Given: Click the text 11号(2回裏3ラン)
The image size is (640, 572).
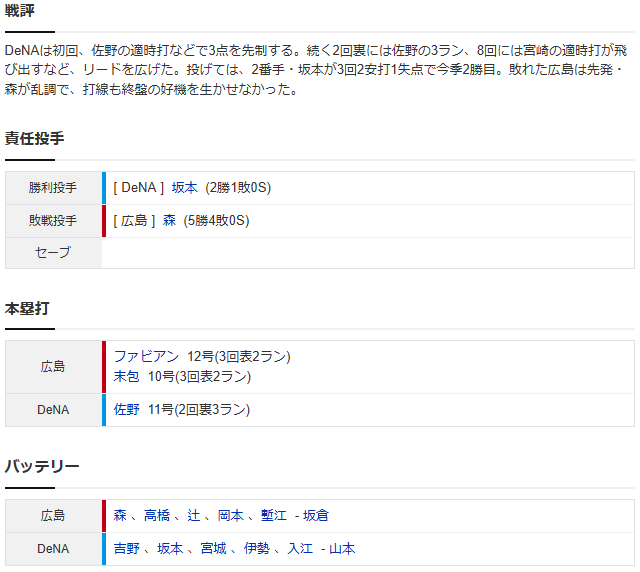Looking at the screenshot, I should (x=199, y=409).
